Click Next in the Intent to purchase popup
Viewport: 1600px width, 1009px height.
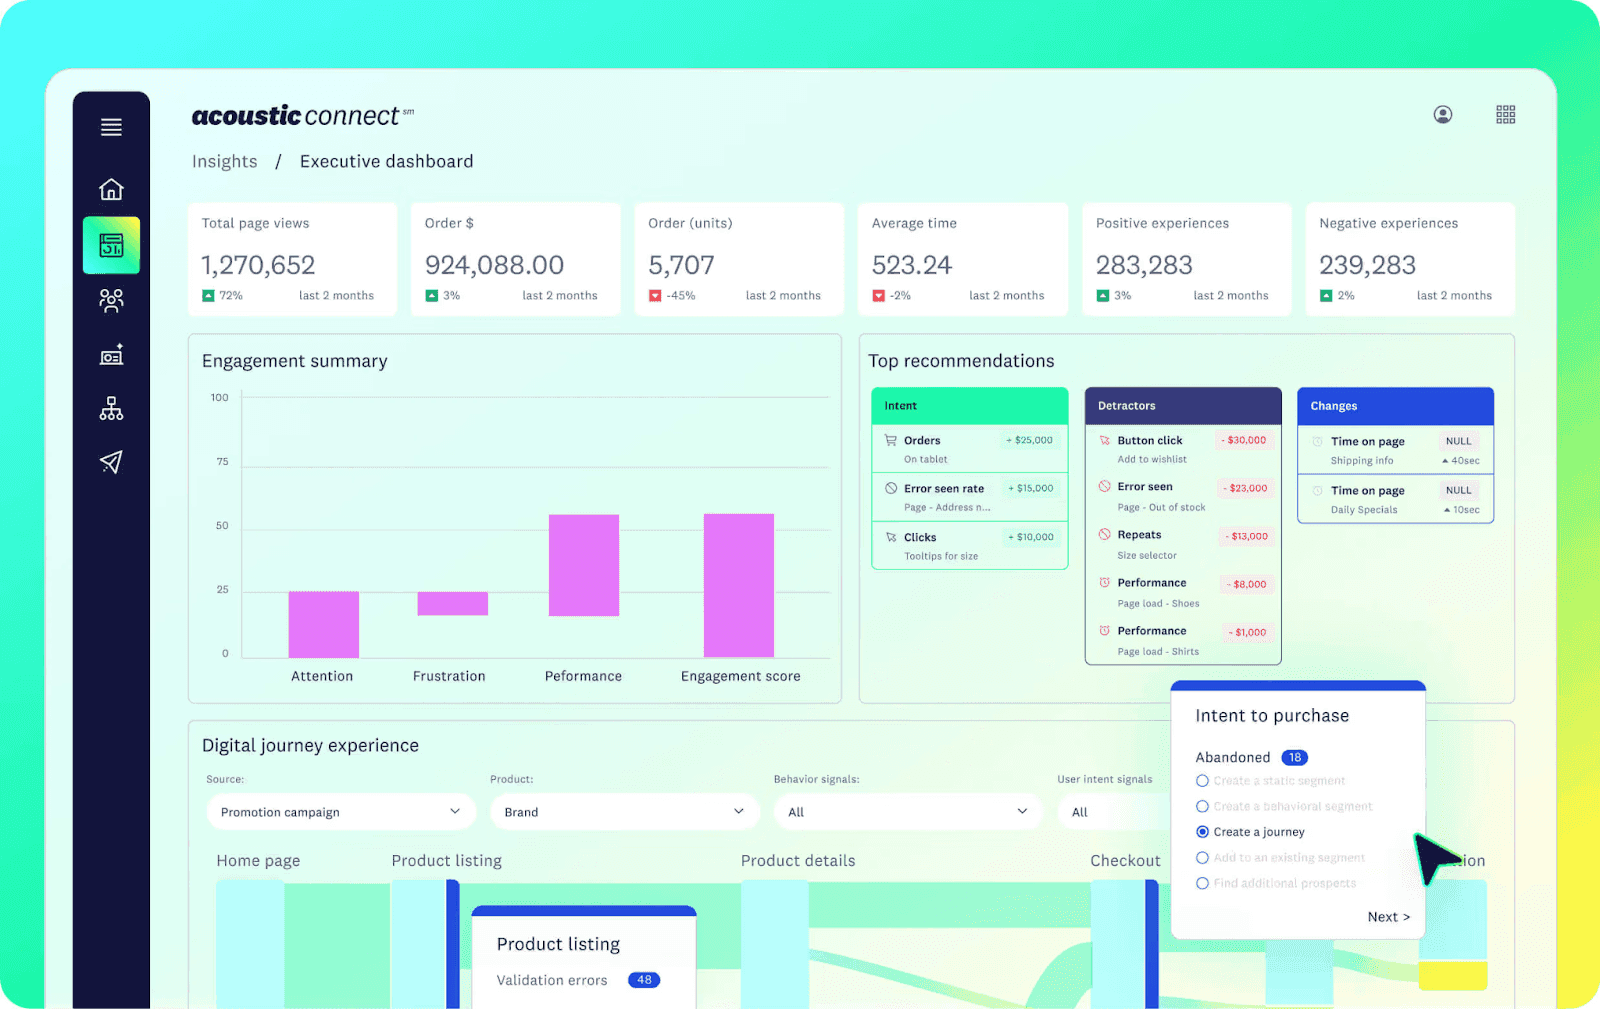(x=1388, y=916)
